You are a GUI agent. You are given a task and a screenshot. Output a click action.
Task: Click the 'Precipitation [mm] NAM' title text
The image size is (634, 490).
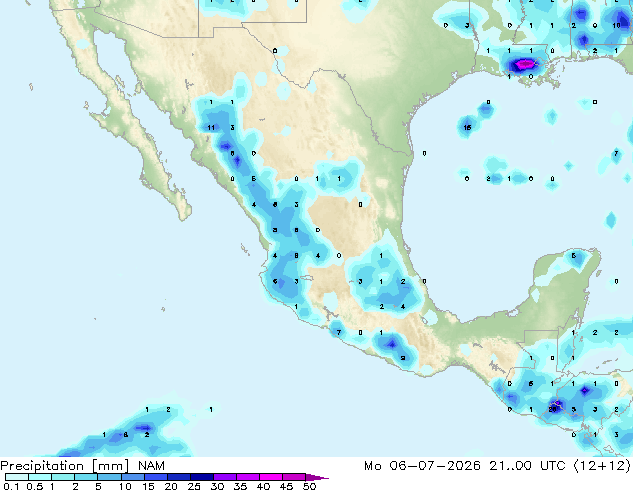pyautogui.click(x=82, y=466)
